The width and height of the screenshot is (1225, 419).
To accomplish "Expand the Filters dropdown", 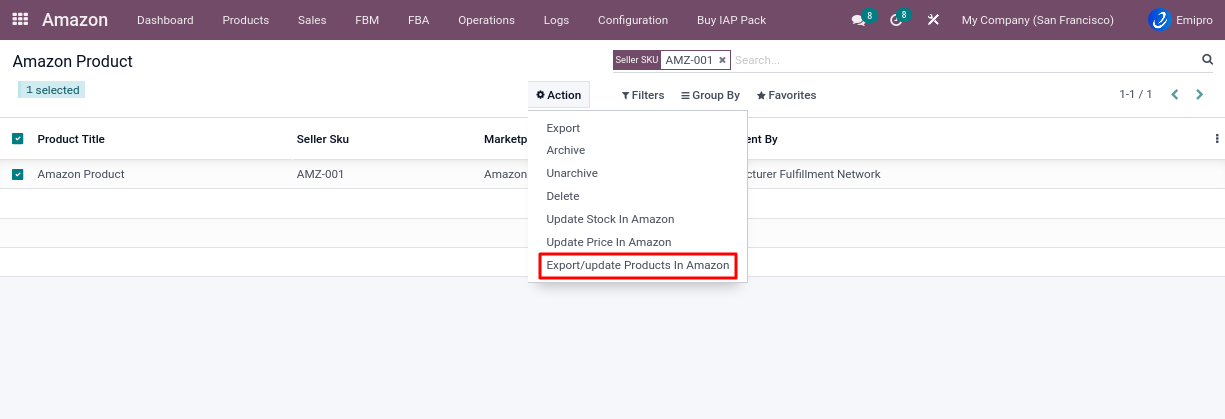I will pyautogui.click(x=643, y=95).
